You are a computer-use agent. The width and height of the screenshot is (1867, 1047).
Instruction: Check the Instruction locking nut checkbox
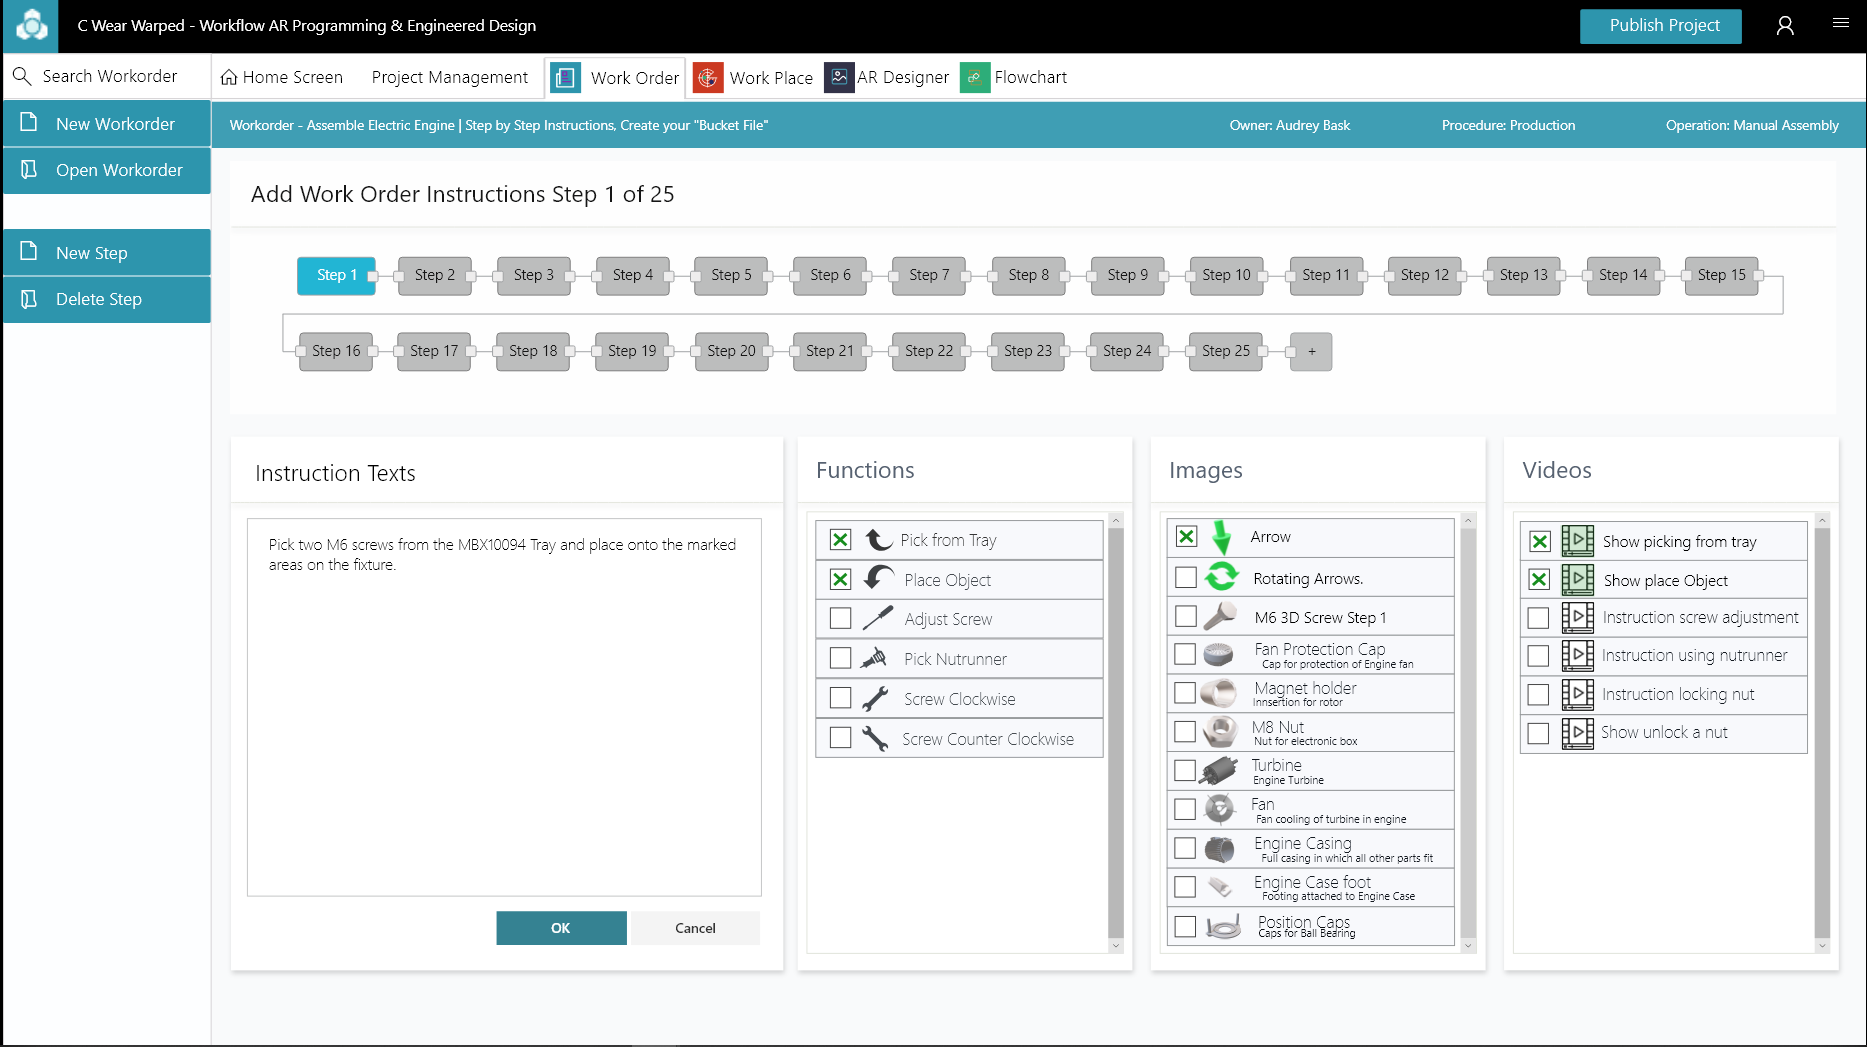click(1539, 694)
